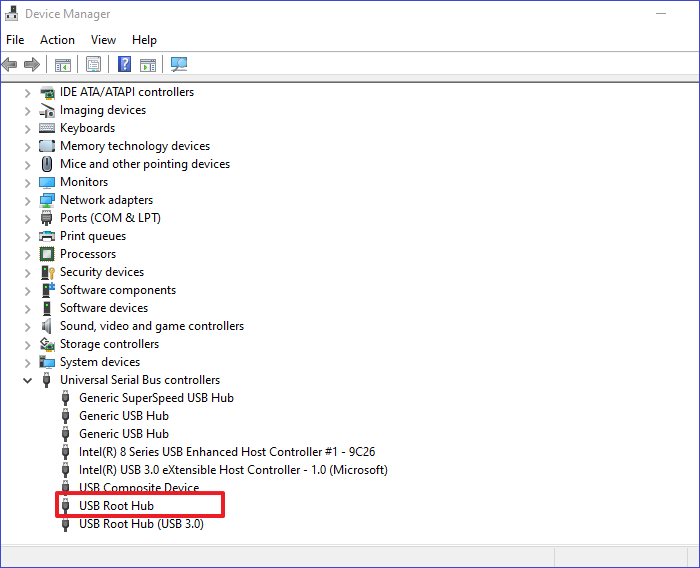Select USB Root Hub (USB 3.0) entry
The height and width of the screenshot is (568, 700).
pos(141,524)
